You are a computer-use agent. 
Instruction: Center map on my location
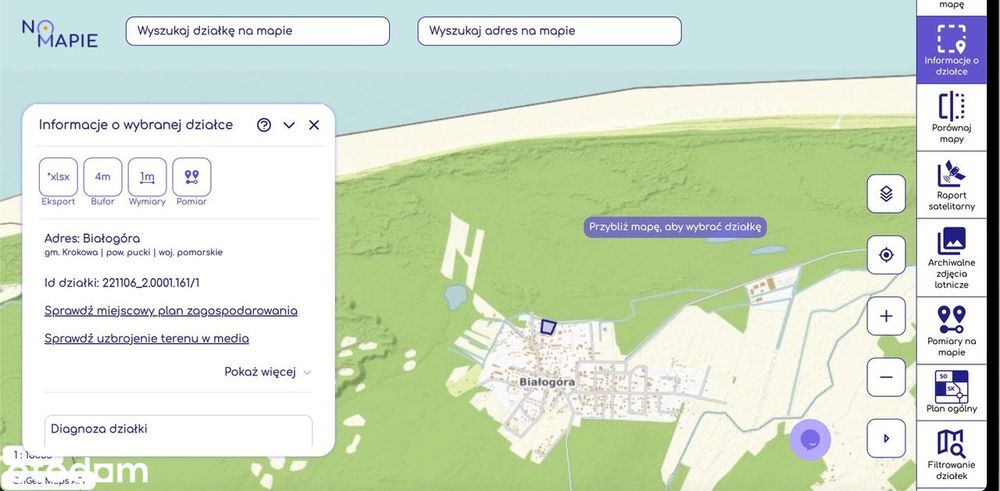886,255
